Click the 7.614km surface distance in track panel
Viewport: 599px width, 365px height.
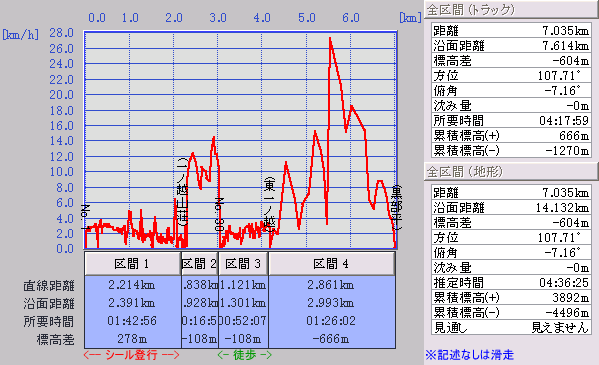pos(565,46)
